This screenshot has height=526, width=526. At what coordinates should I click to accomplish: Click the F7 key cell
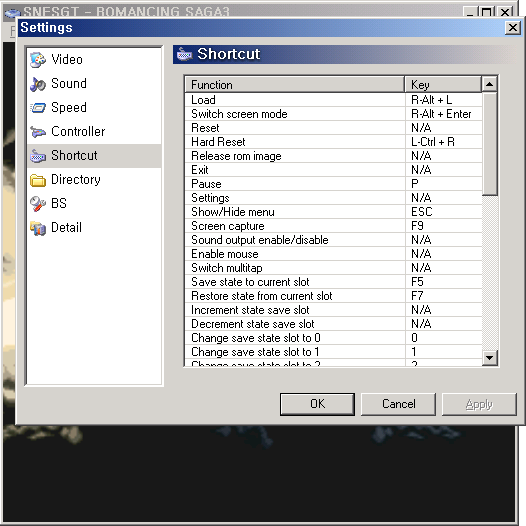pyautogui.click(x=443, y=296)
